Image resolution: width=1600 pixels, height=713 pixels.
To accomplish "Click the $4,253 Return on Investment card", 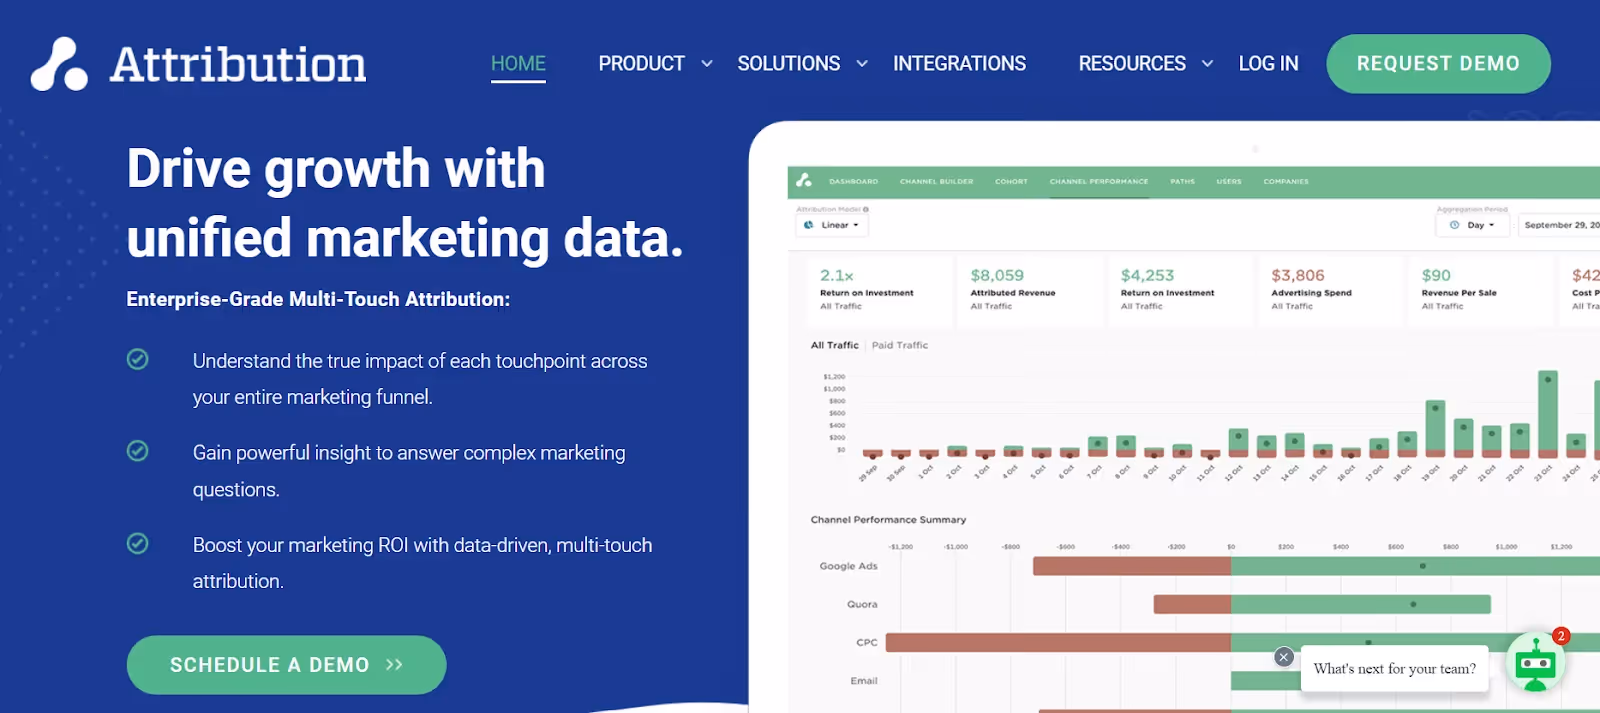I will coord(1180,290).
